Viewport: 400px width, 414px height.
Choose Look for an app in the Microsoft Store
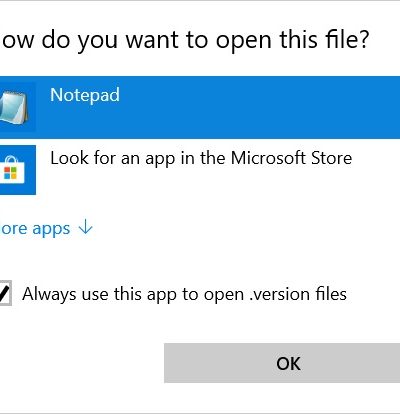[200, 169]
